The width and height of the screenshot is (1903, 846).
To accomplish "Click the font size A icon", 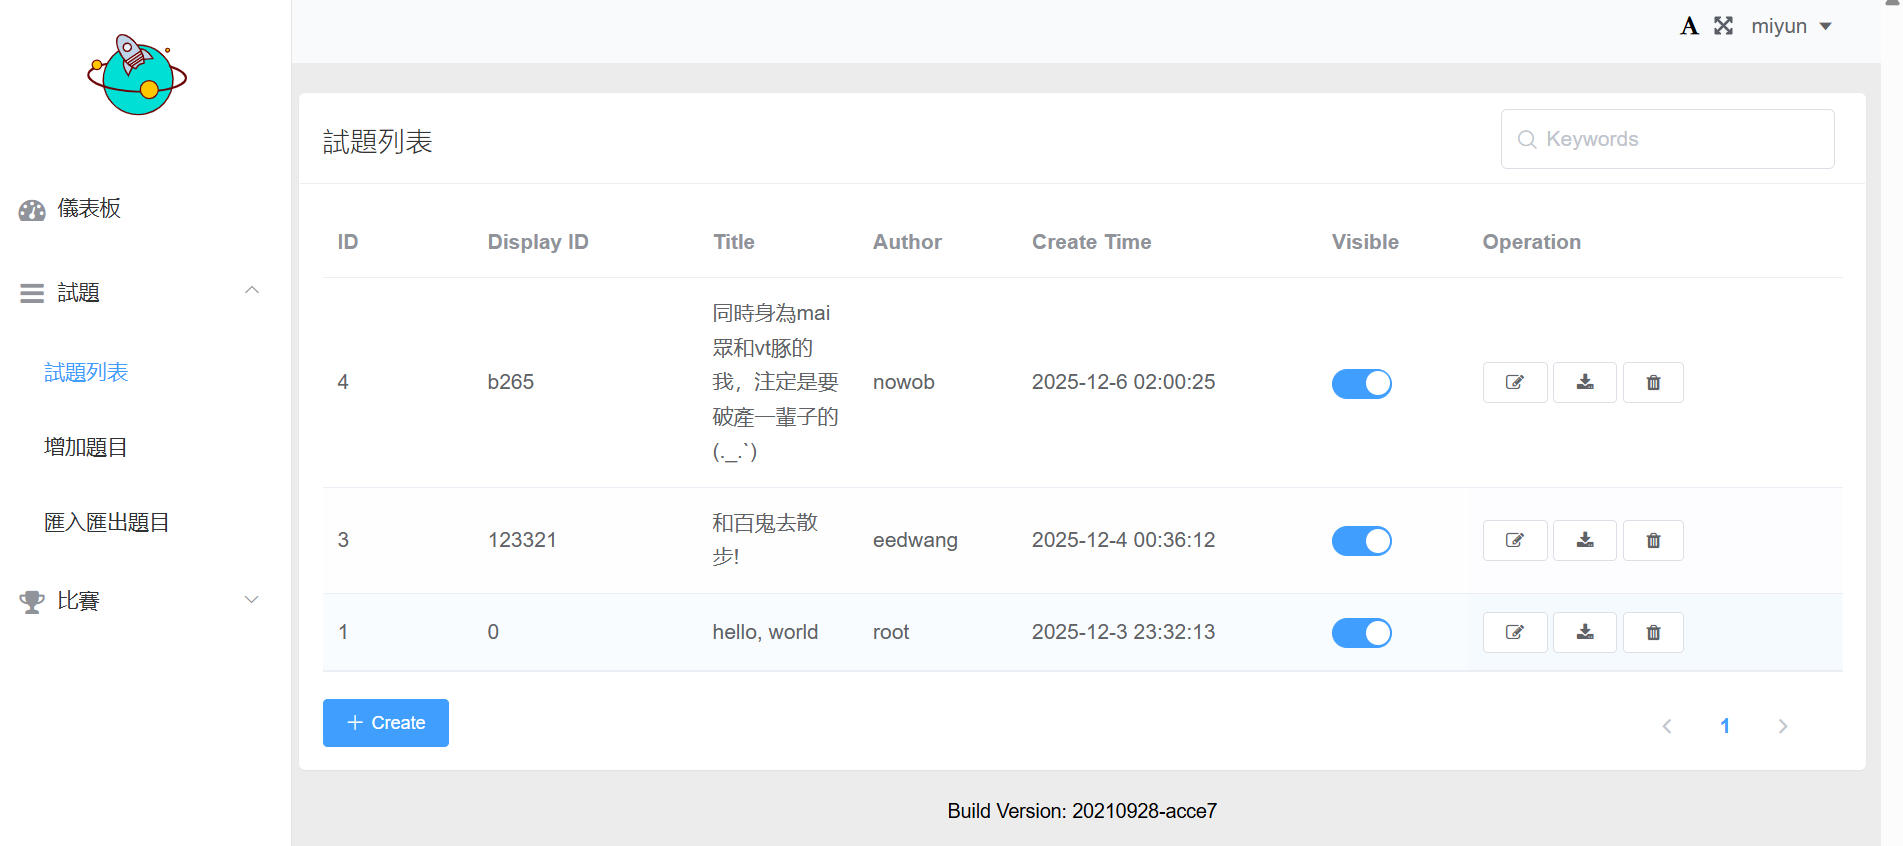I will 1689,26.
